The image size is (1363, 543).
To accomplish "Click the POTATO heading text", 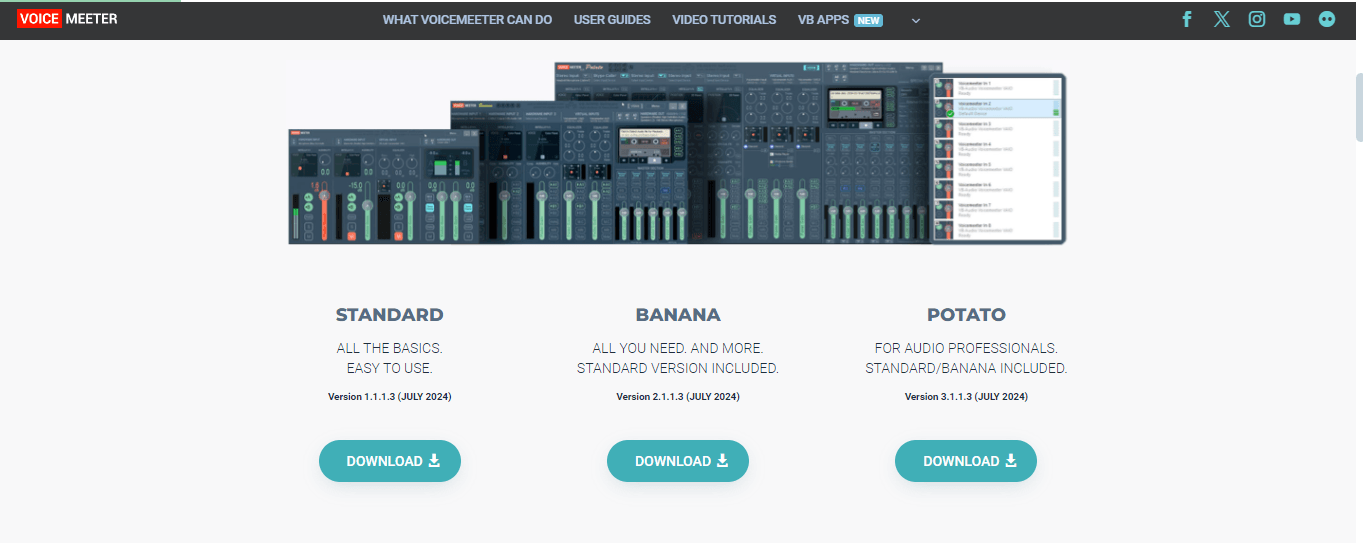I will tap(966, 315).
